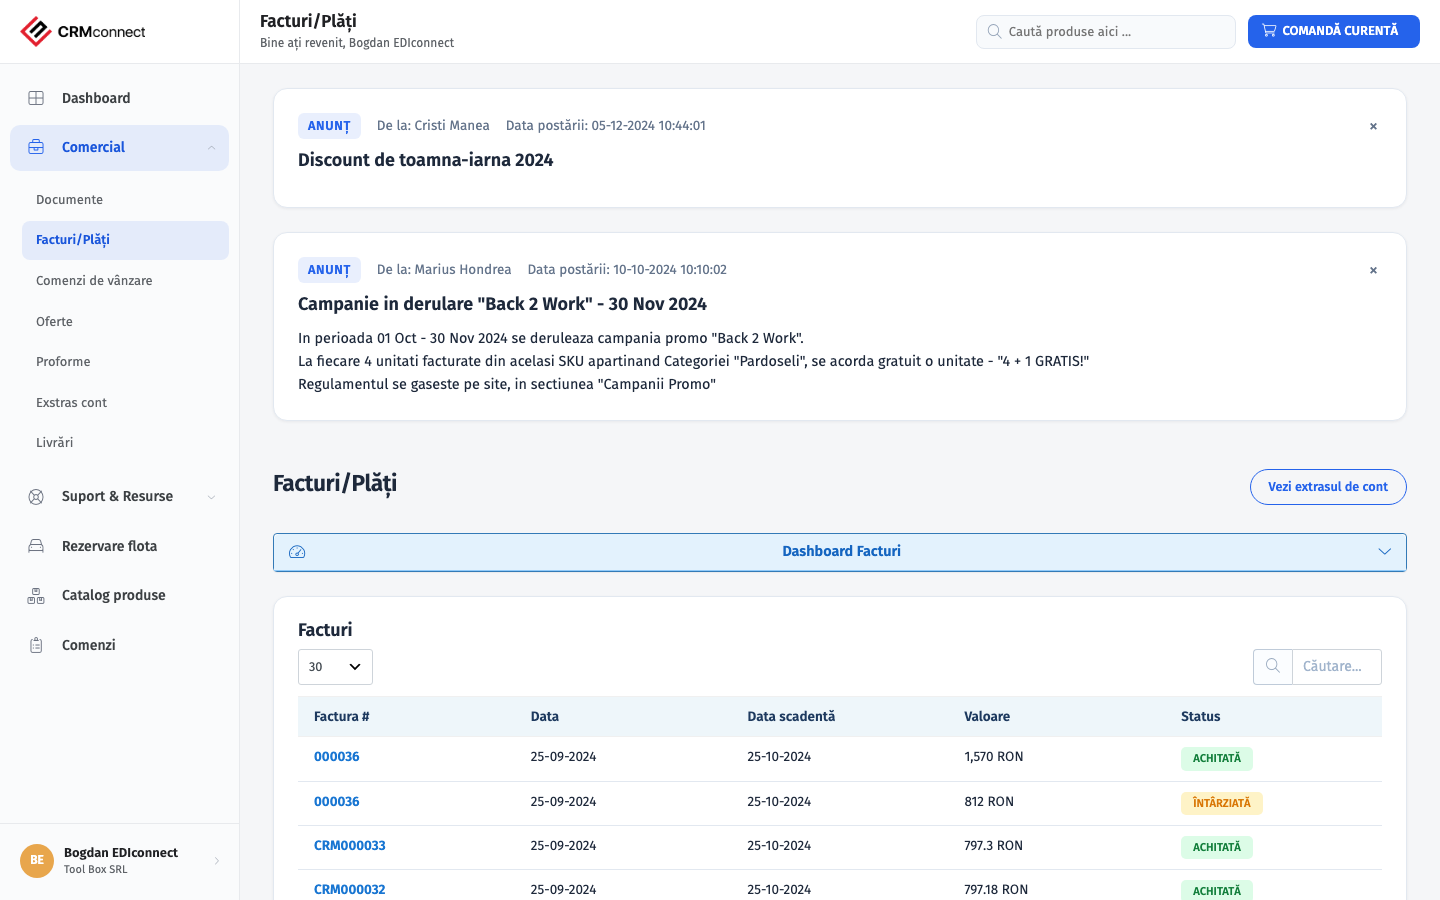Click the search icon beside the Căutare field
The width and height of the screenshot is (1440, 900).
click(1273, 666)
